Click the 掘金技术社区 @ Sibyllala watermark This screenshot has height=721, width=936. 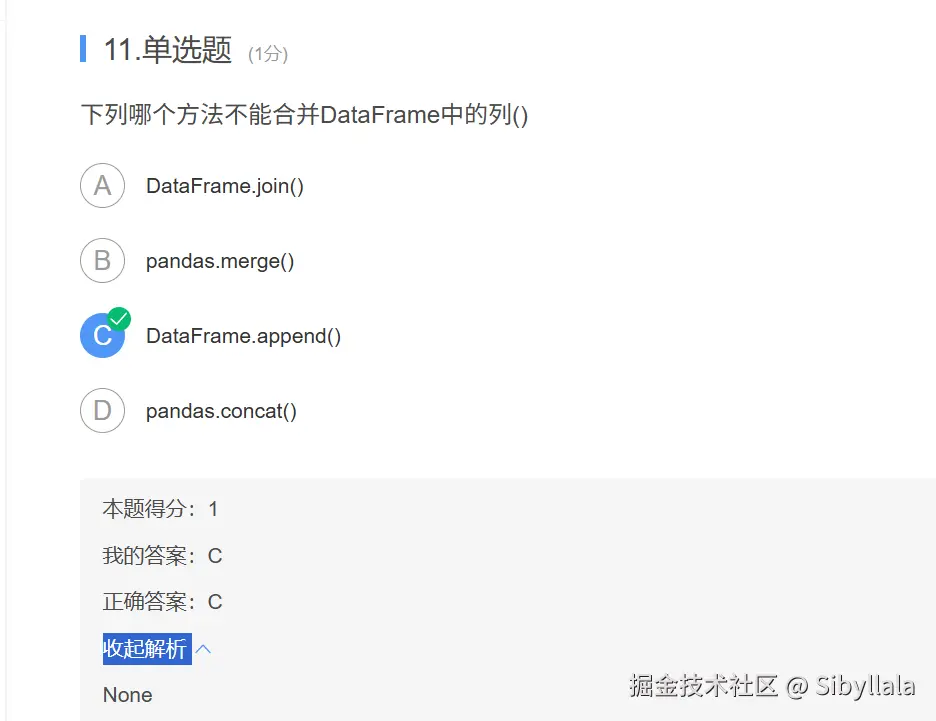pyautogui.click(x=771, y=686)
